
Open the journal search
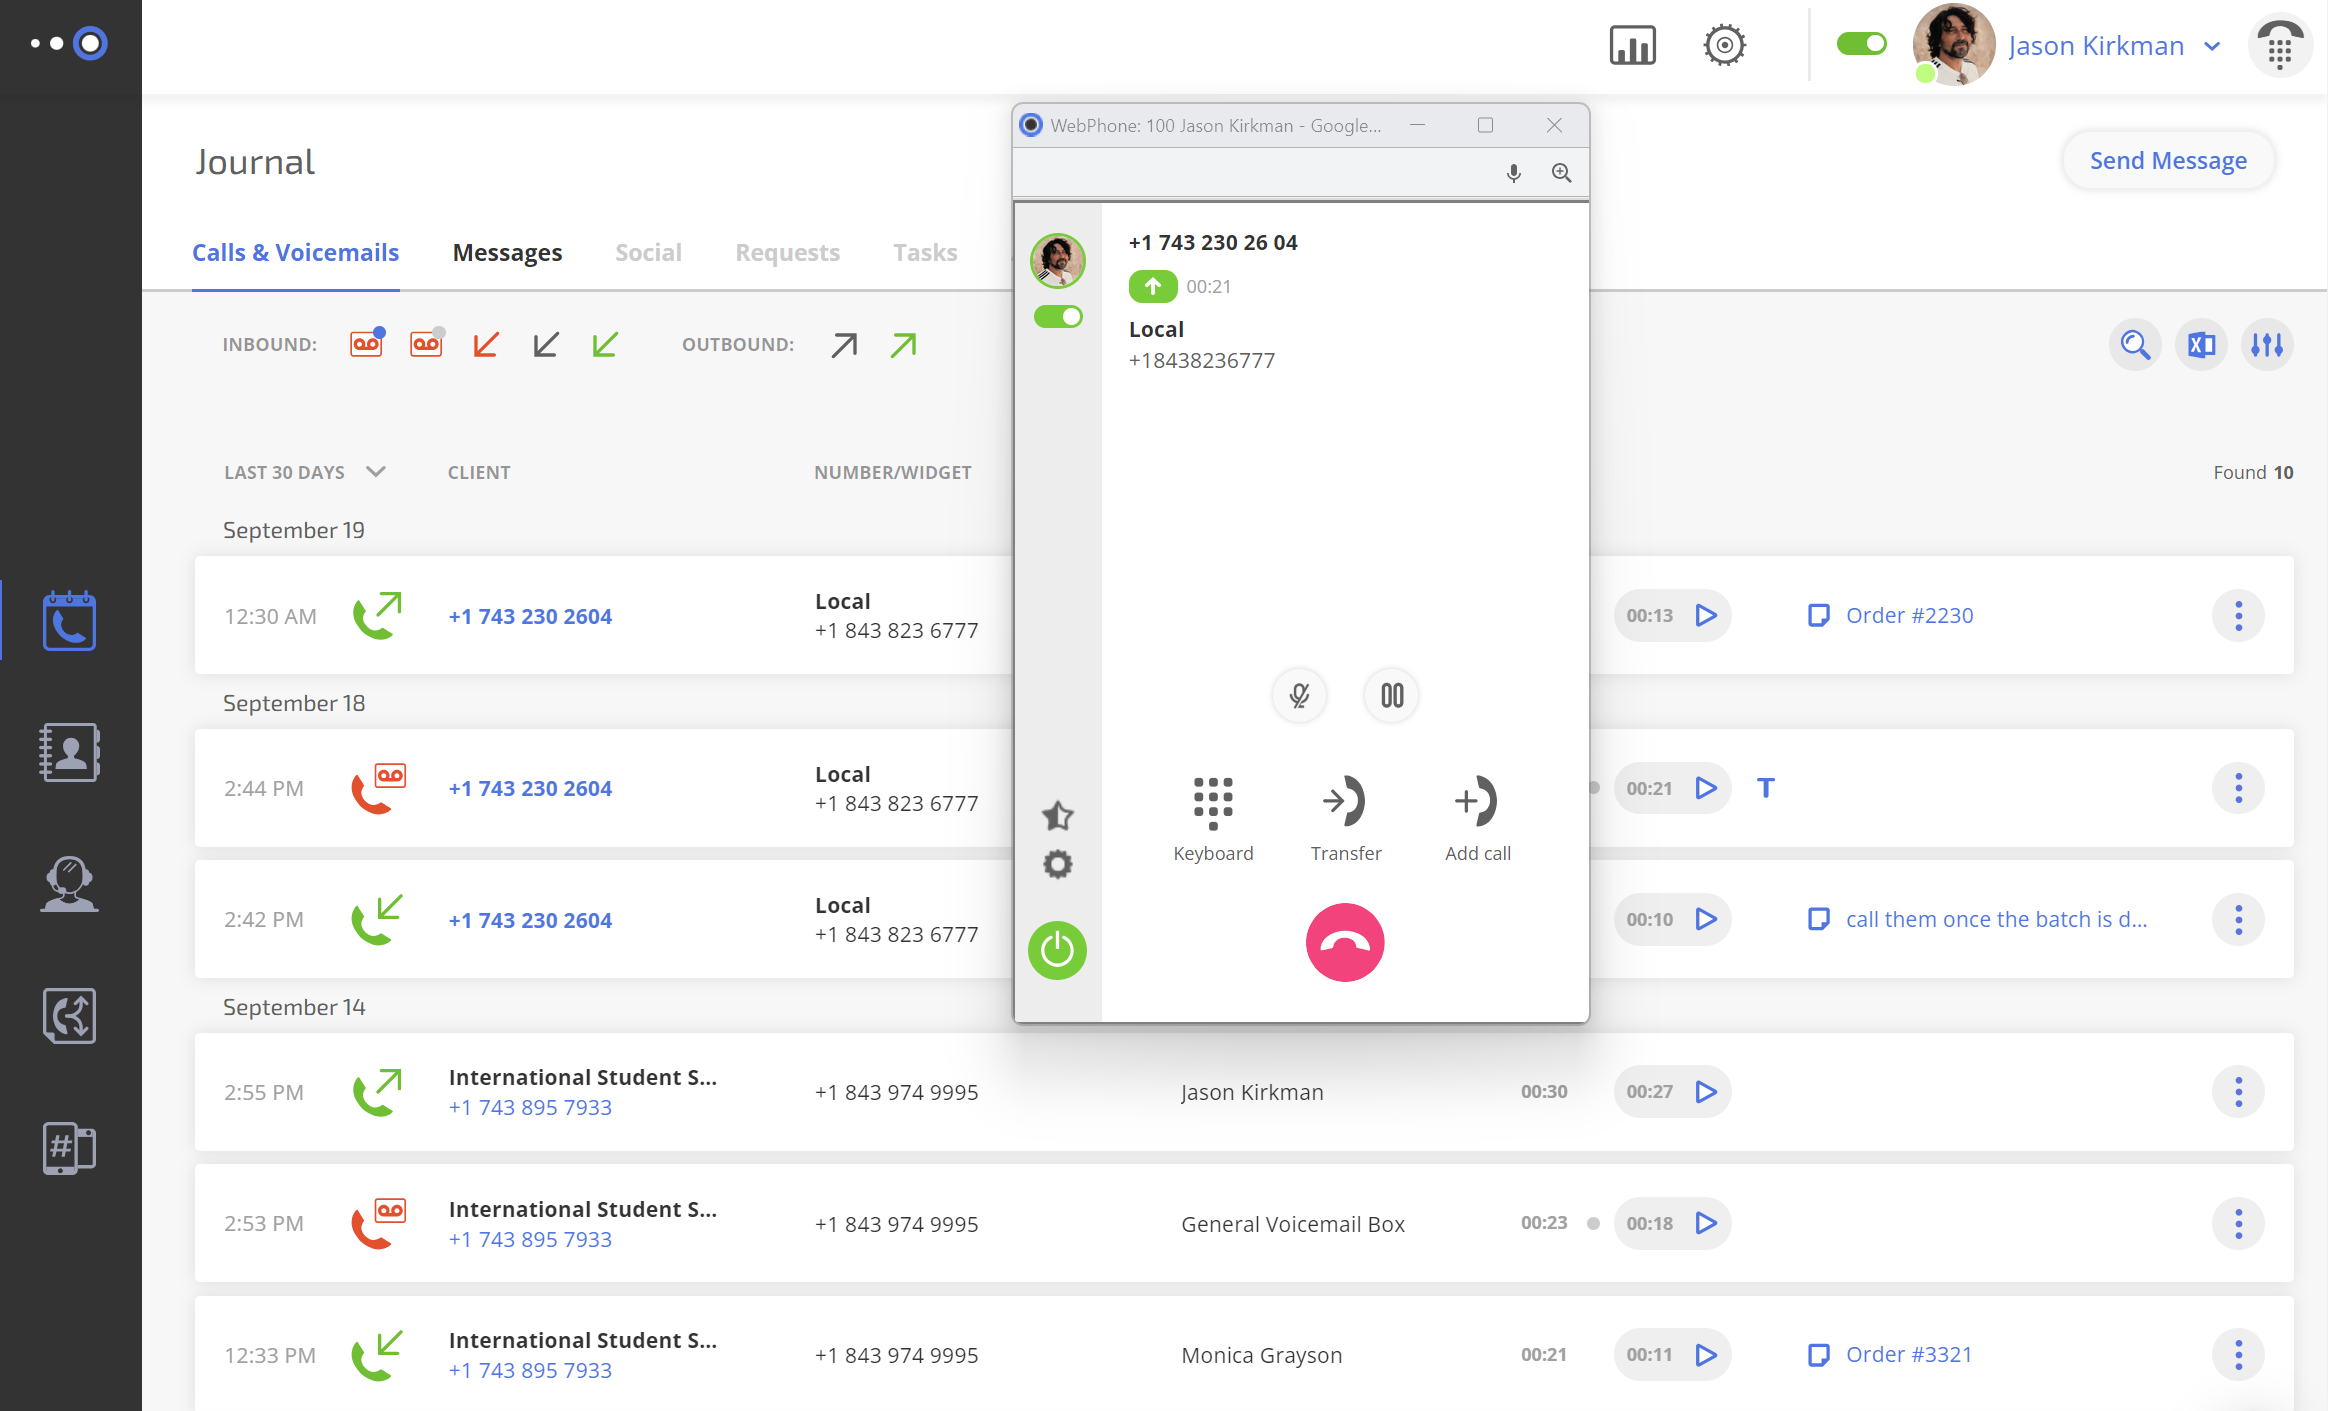(2135, 345)
